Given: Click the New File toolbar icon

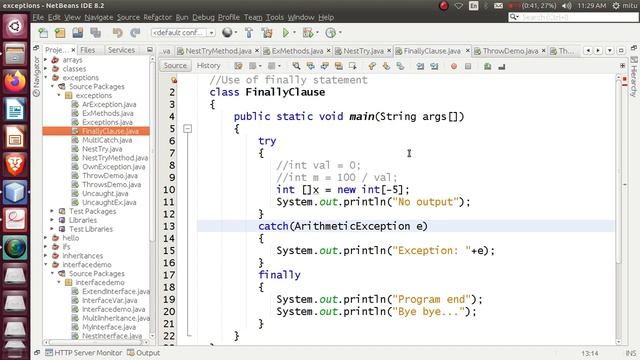Looking at the screenshot, I should pyautogui.click(x=43, y=33).
